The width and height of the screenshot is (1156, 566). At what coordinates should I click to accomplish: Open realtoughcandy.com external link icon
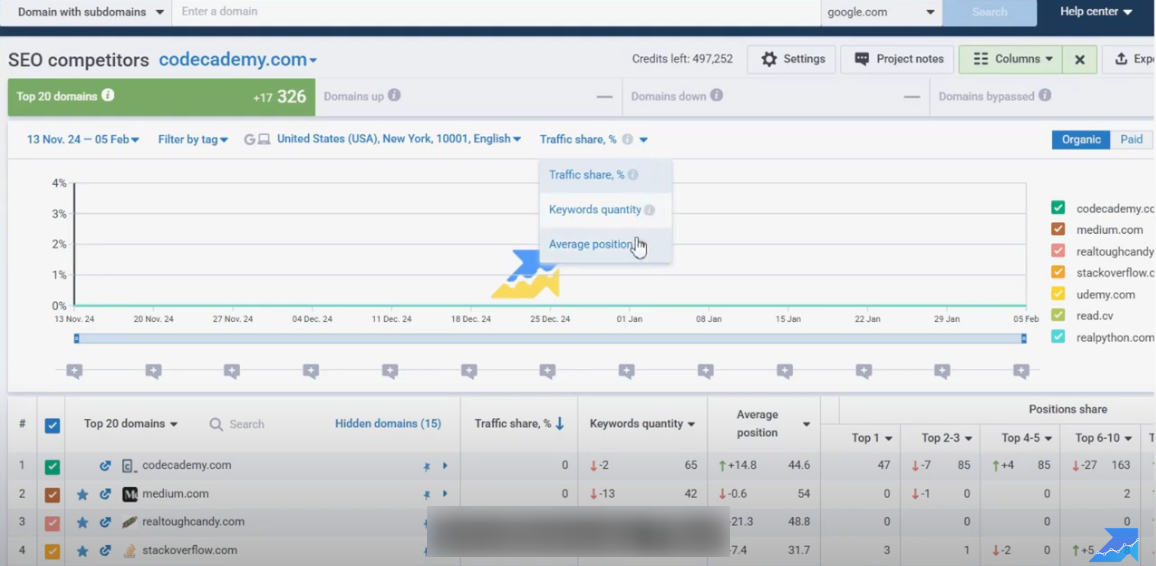tap(105, 523)
